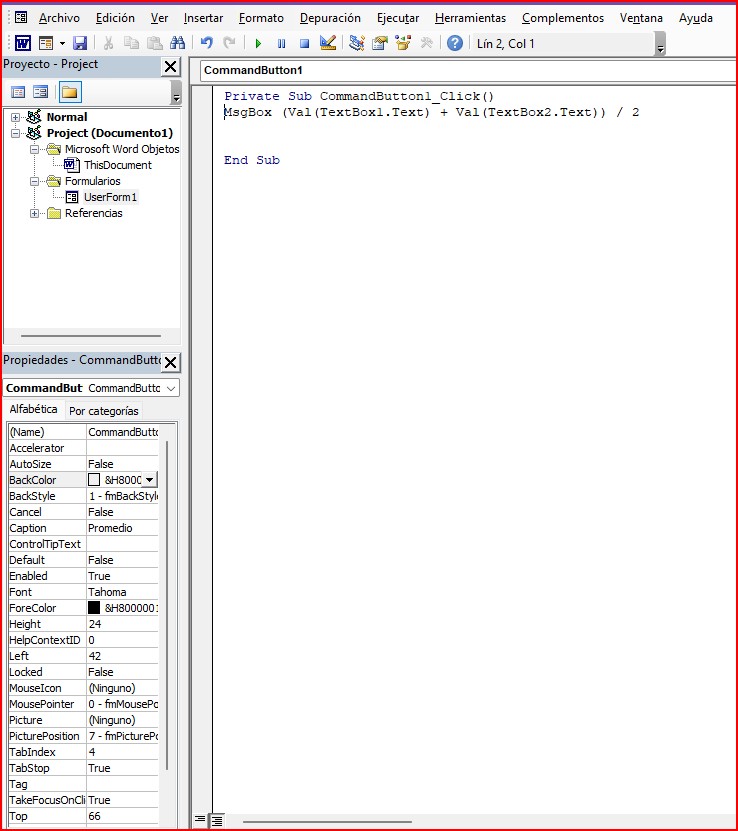Select UserForm1 in the project tree
Image resolution: width=738 pixels, height=831 pixels.
click(110, 197)
